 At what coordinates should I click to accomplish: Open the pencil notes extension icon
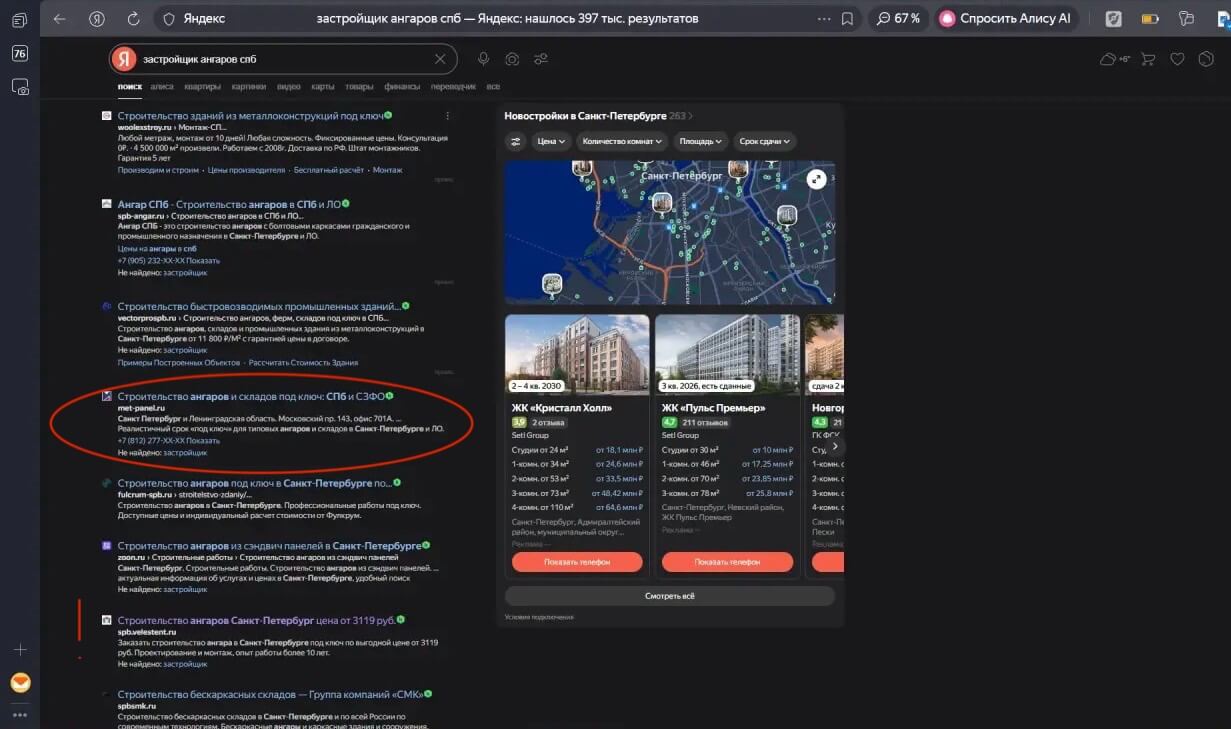[x=1114, y=19]
